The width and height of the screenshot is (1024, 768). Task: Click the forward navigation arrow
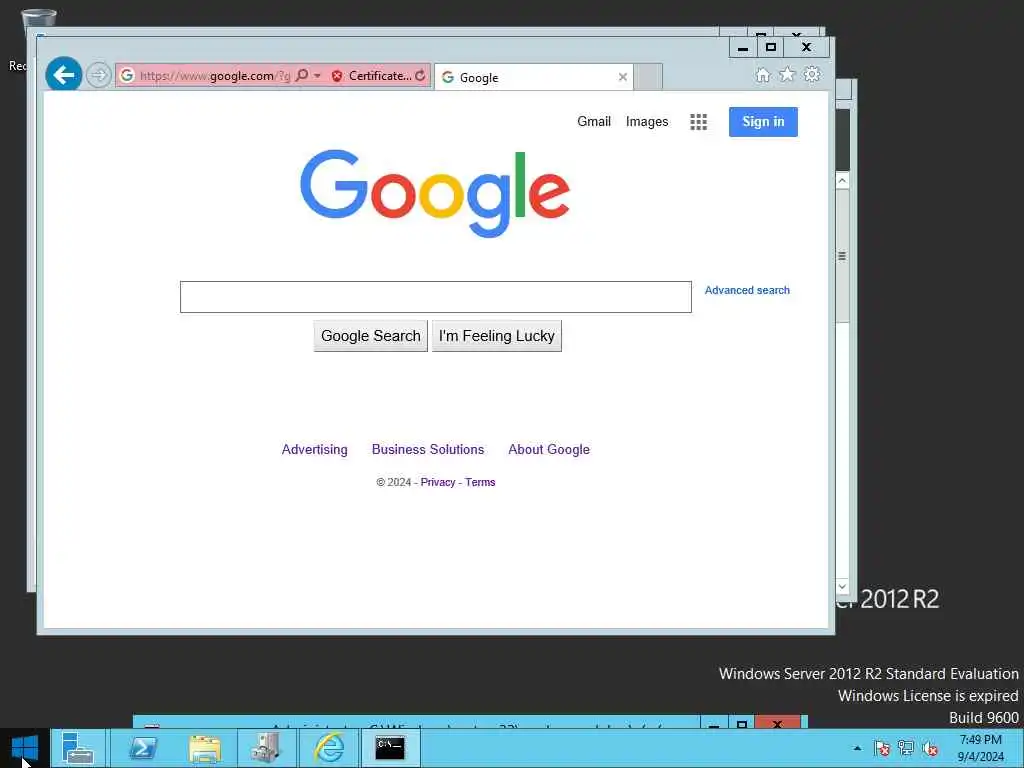(x=99, y=75)
